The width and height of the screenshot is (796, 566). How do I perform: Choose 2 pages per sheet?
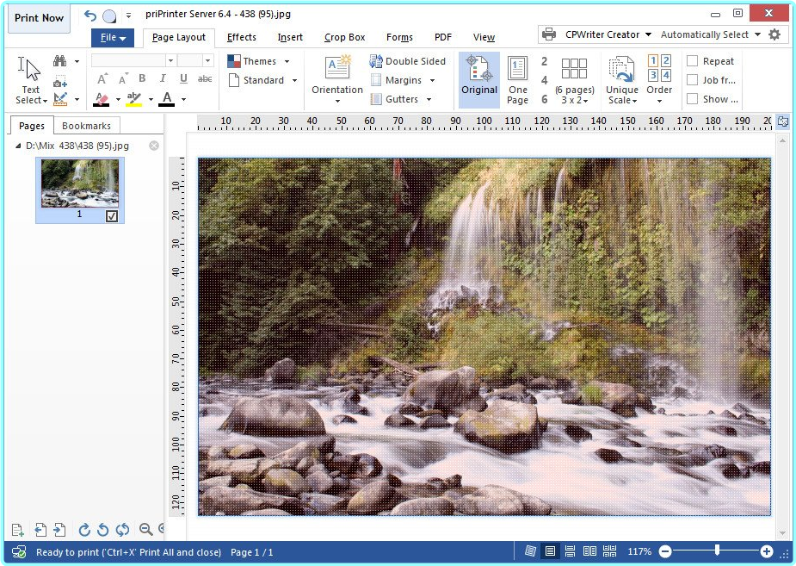click(544, 61)
